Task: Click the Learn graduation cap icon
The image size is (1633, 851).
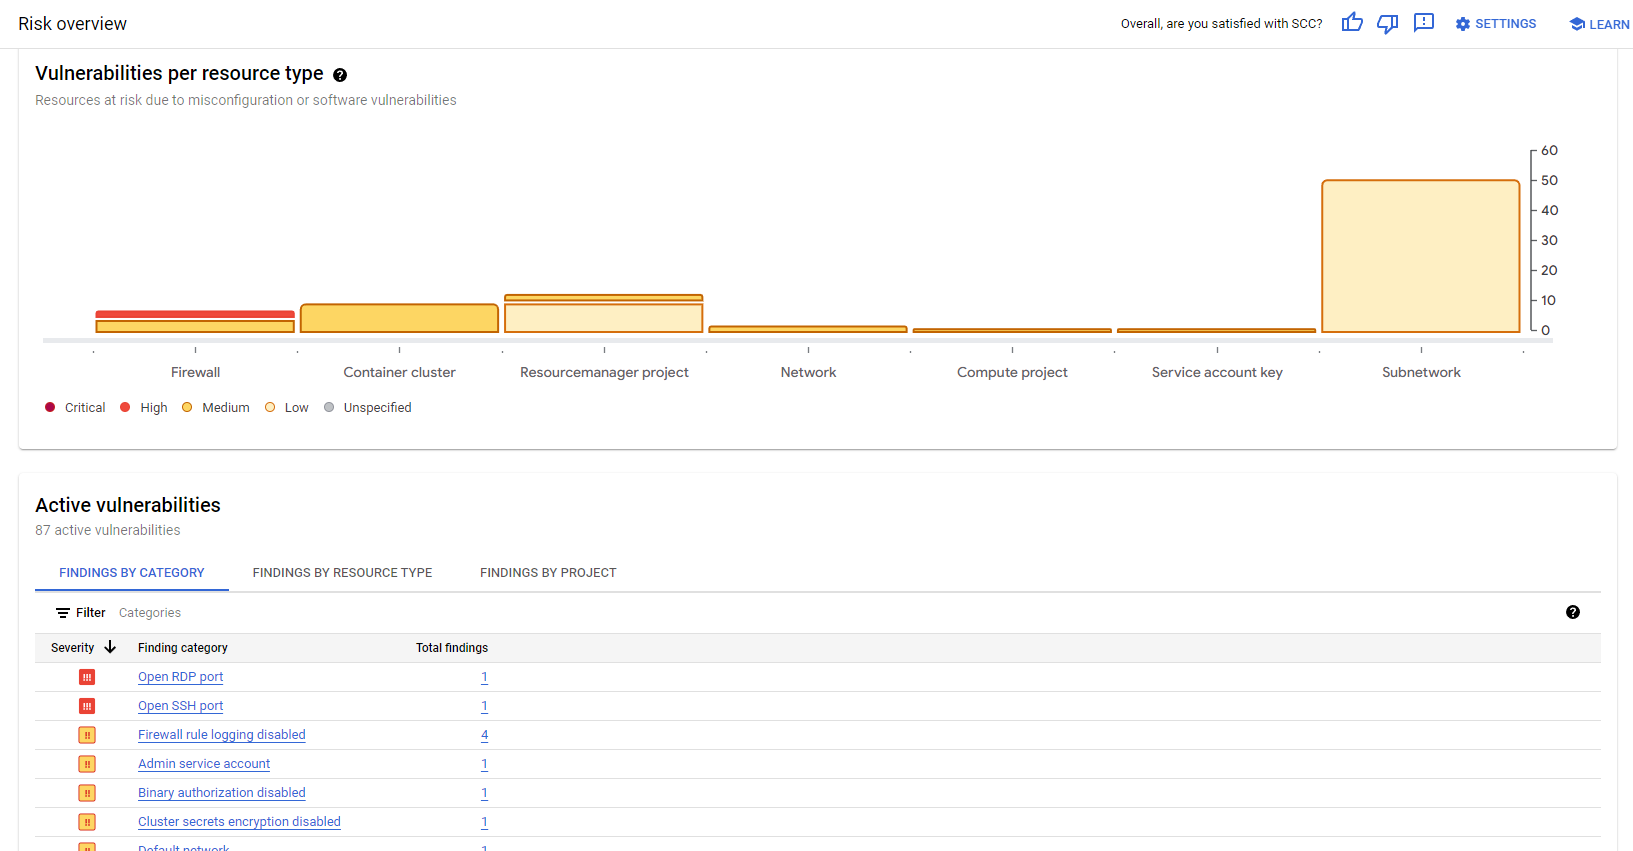Action: tap(1577, 24)
